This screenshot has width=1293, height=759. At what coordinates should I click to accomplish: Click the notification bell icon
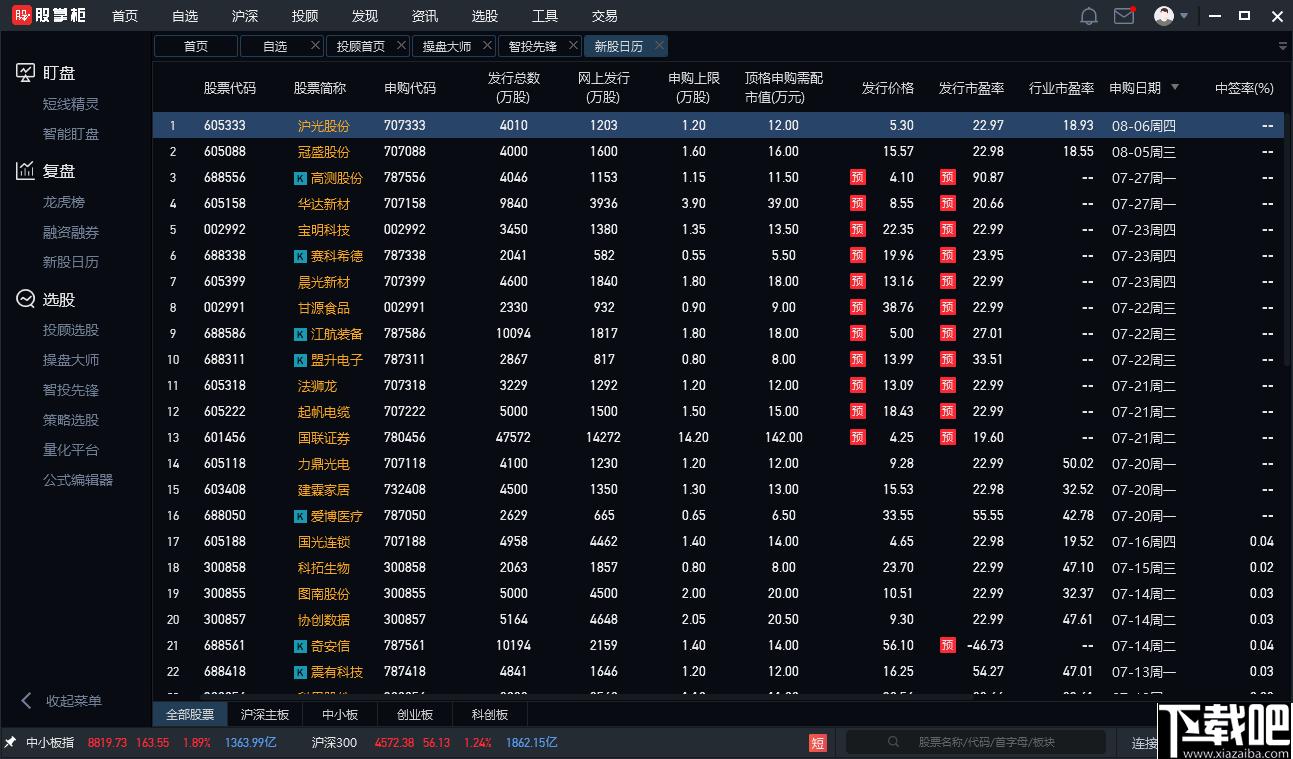click(1089, 16)
